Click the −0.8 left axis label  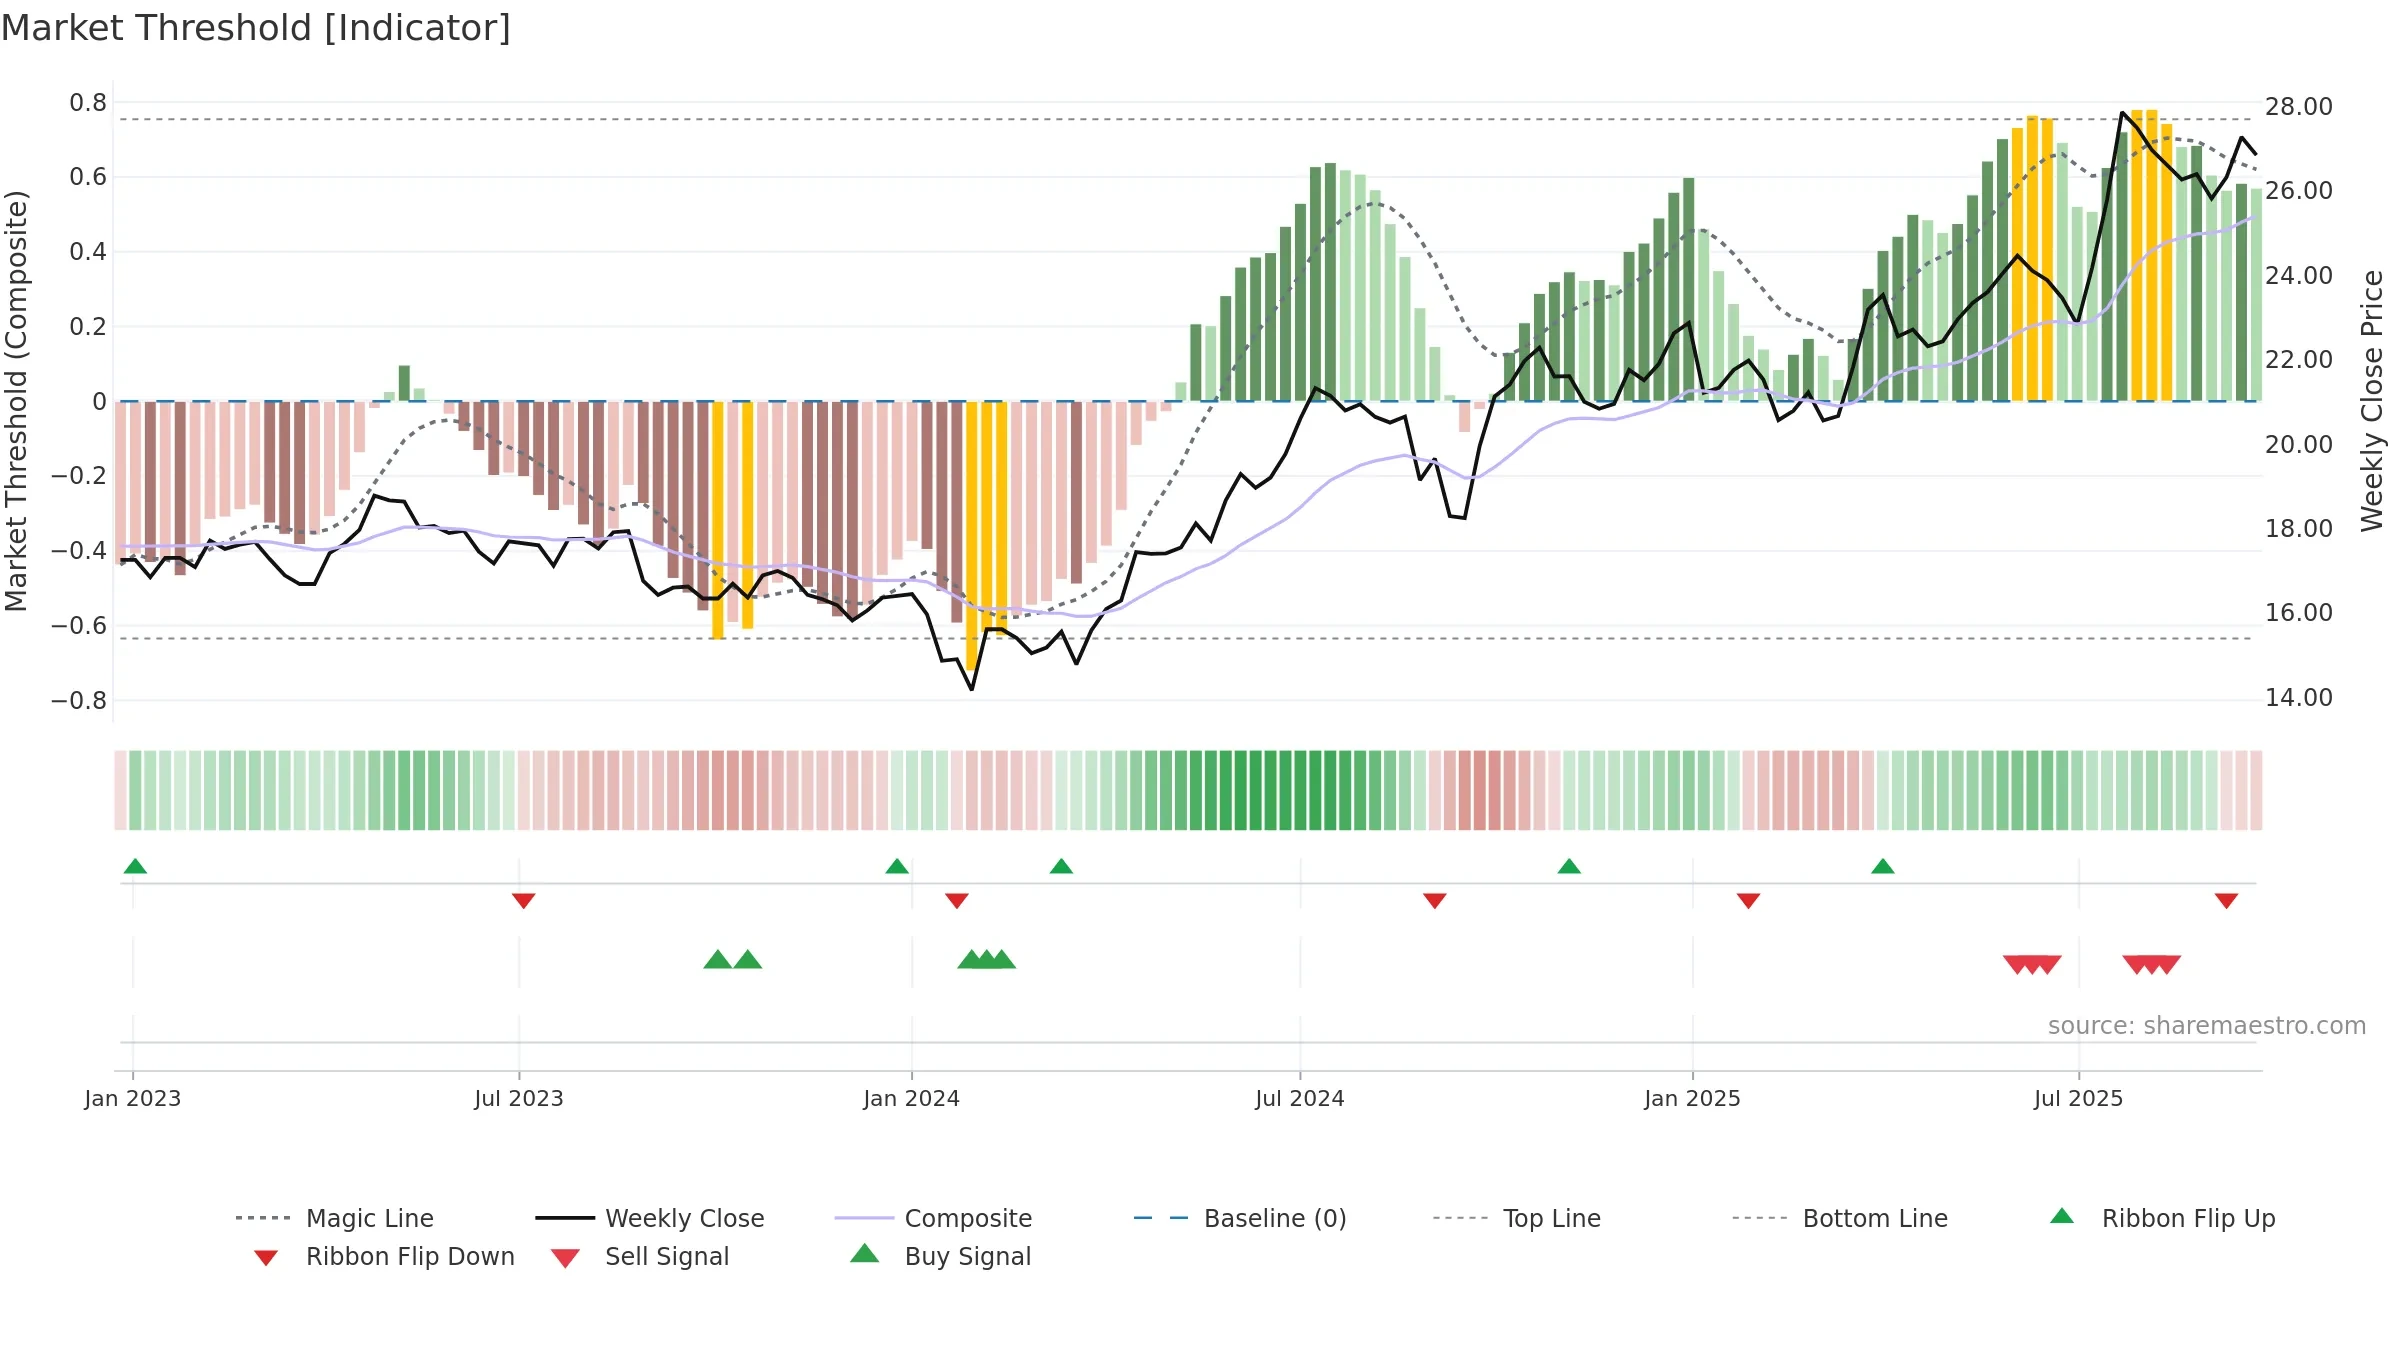point(79,701)
